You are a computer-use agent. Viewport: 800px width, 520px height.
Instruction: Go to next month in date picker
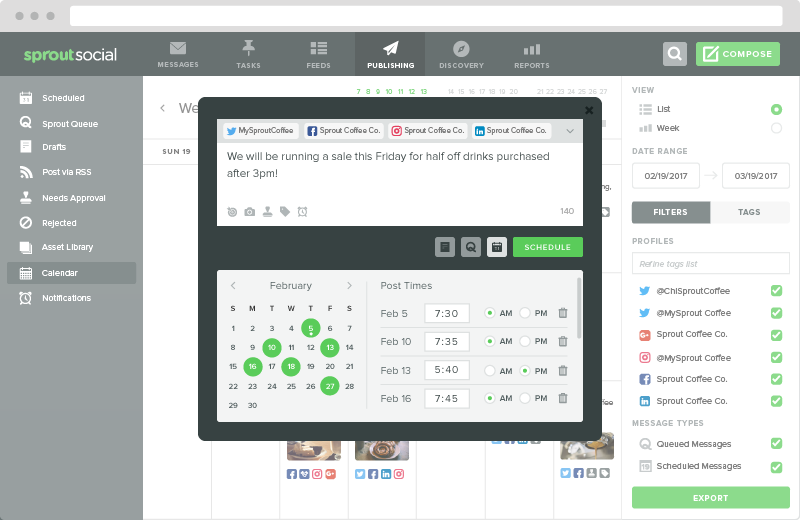[x=349, y=286]
